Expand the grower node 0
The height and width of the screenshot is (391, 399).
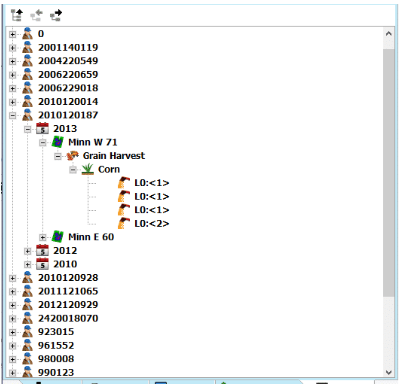12,34
